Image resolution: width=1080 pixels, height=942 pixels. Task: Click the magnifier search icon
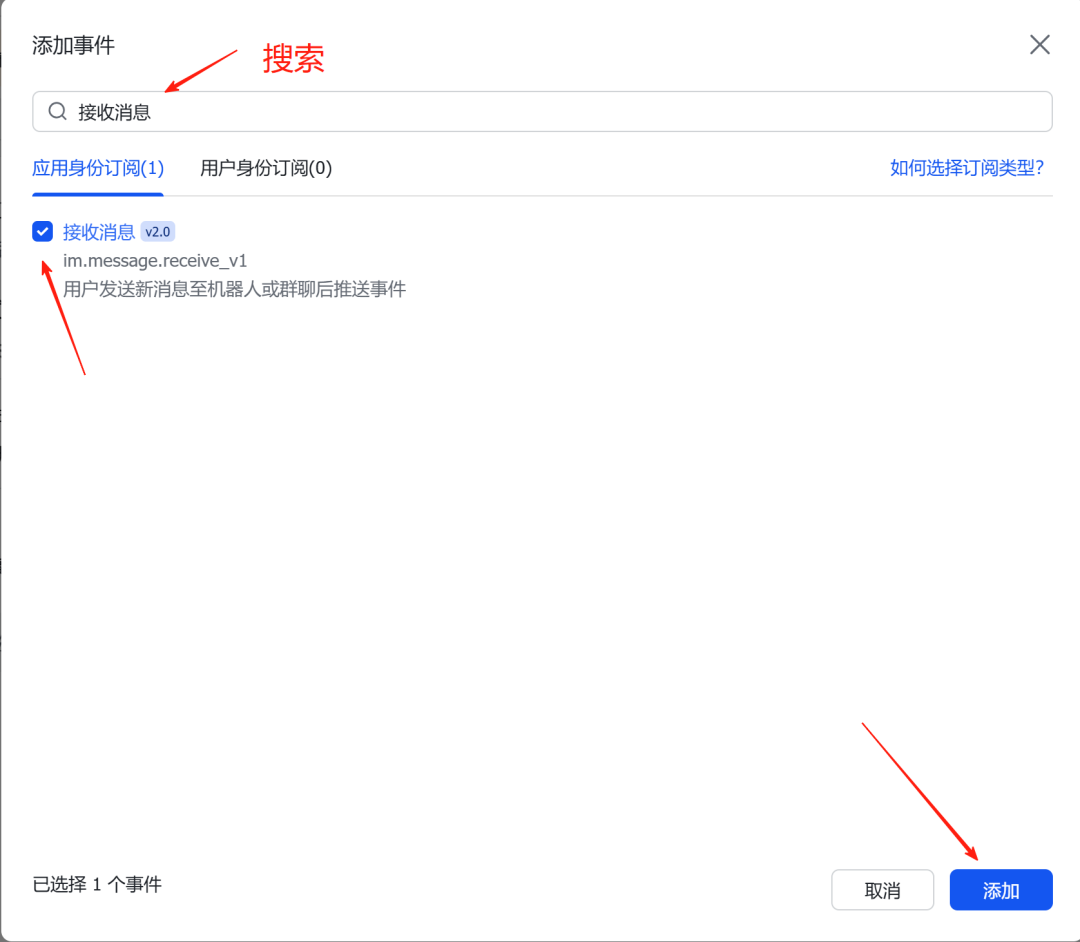58,112
